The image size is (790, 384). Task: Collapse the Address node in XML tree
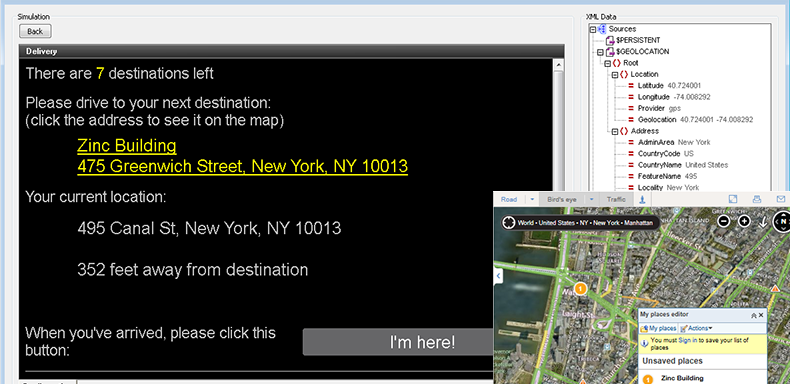[615, 131]
